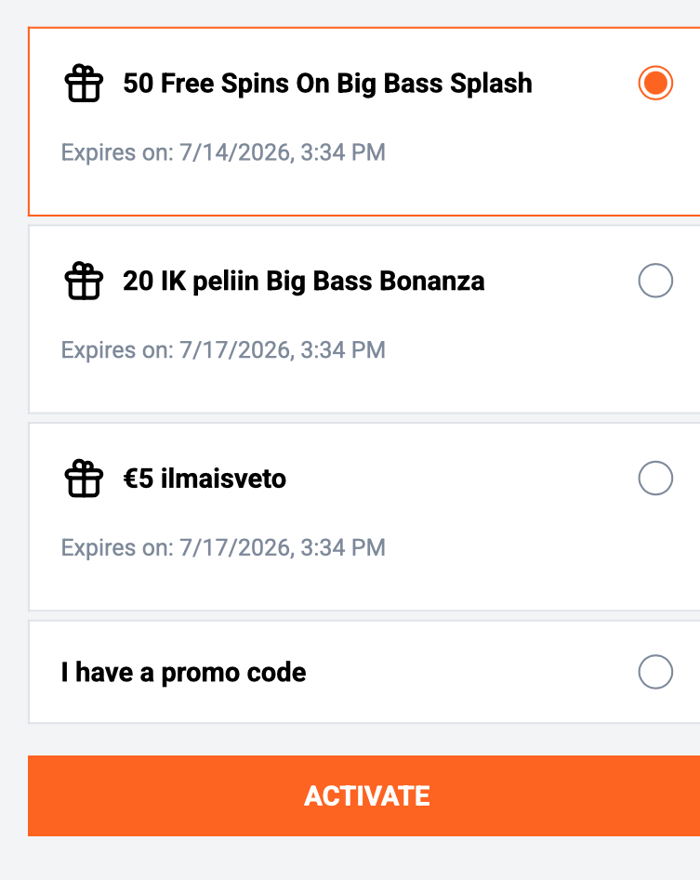Click the 20 IK peliin Big Bass Bonanza title
700x880 pixels.
tap(304, 281)
